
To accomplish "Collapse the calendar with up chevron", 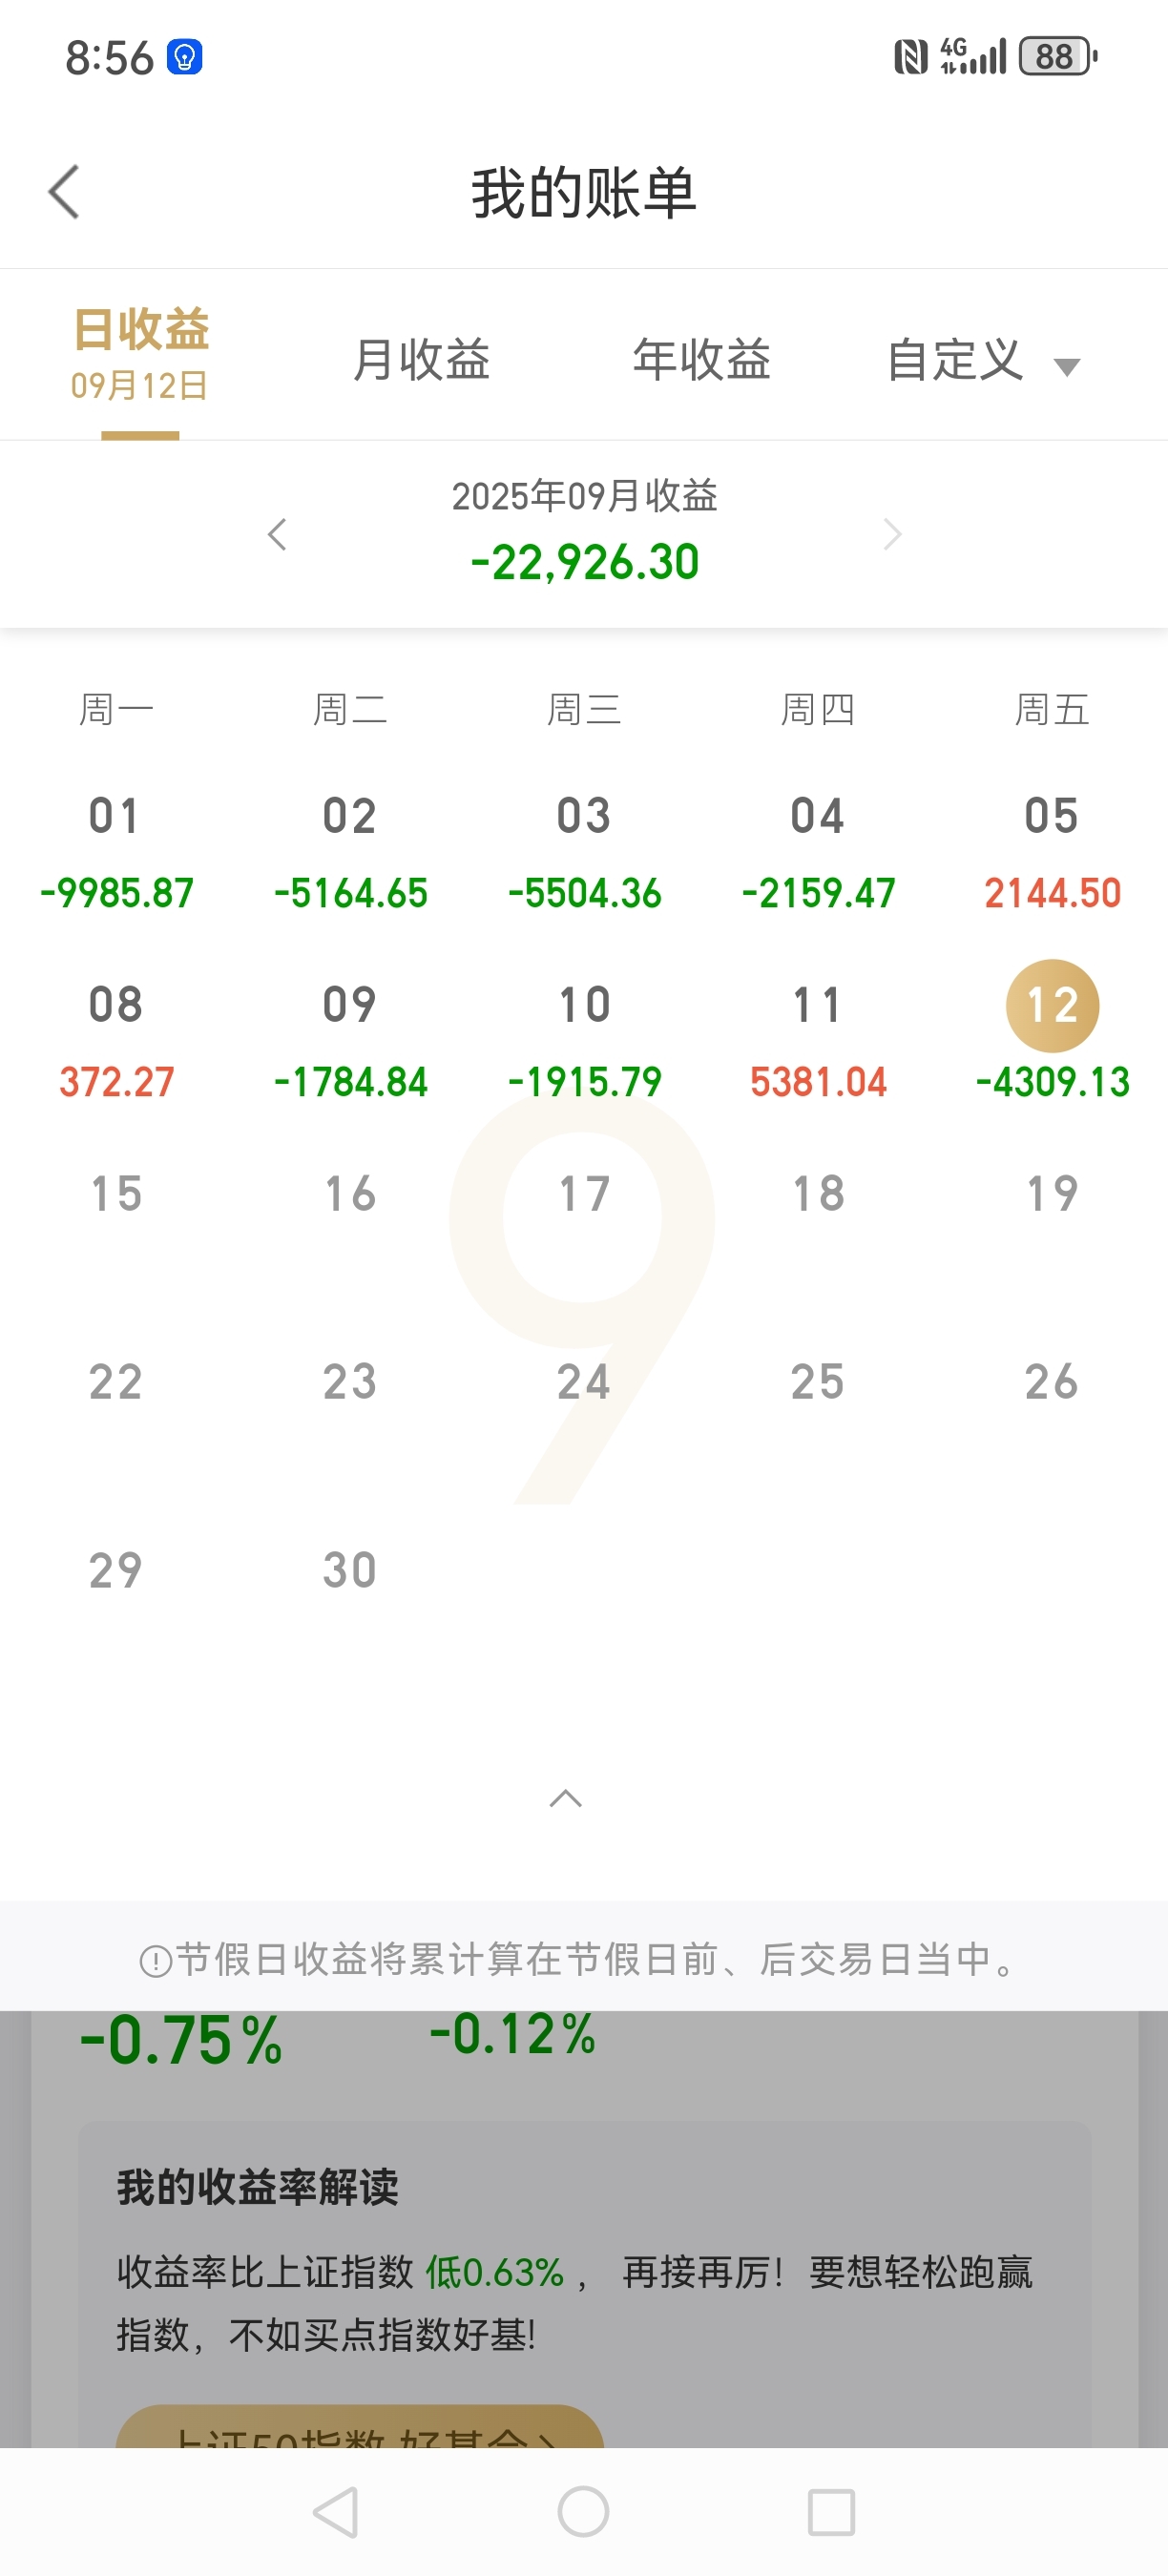I will [x=566, y=1798].
